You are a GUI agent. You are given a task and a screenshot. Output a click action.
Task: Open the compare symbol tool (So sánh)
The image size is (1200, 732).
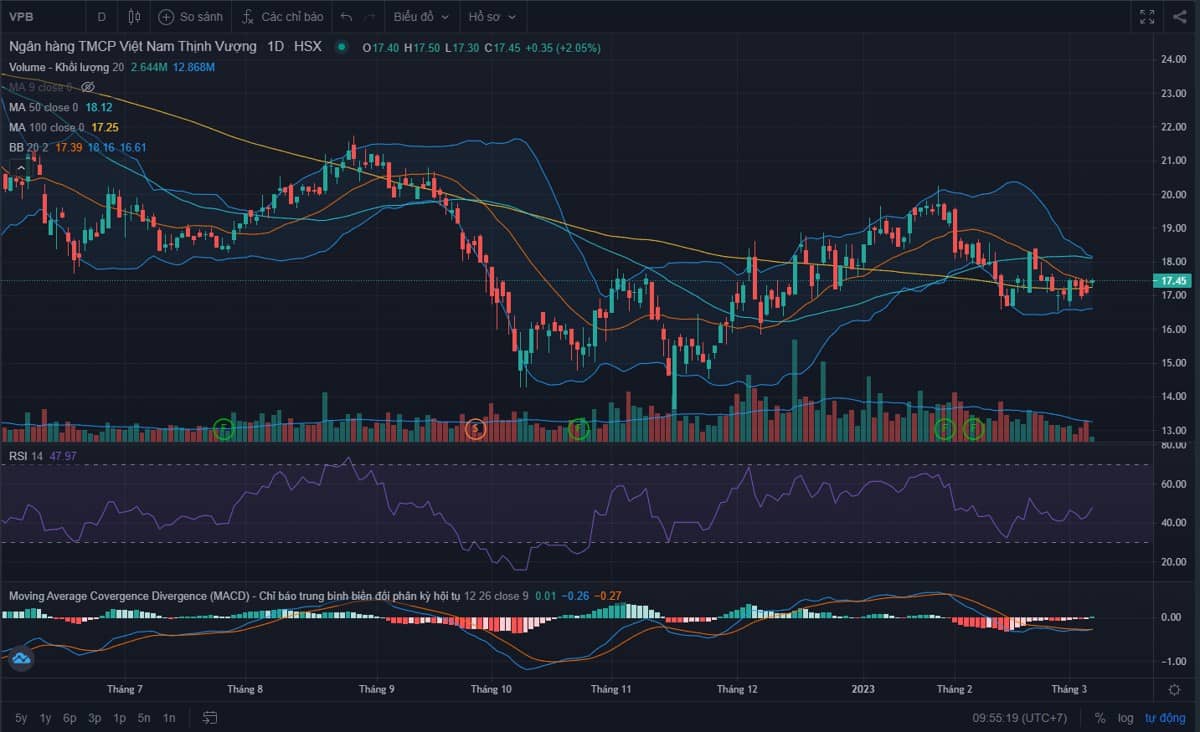[190, 17]
